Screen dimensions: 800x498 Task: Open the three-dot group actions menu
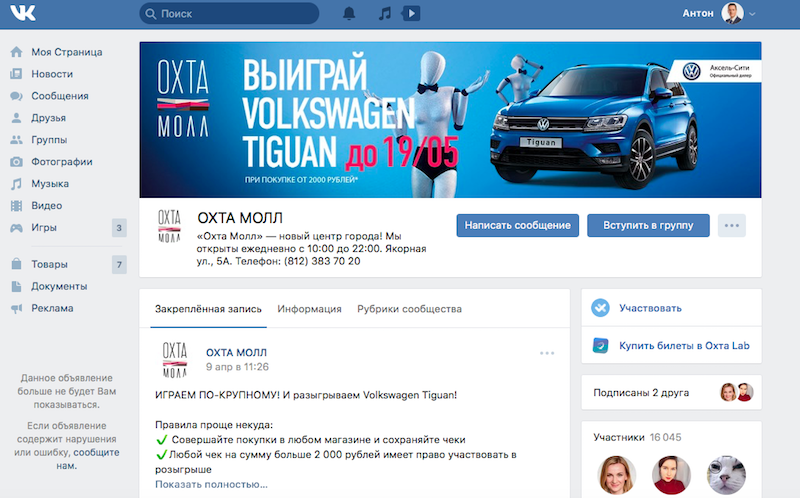click(x=733, y=225)
